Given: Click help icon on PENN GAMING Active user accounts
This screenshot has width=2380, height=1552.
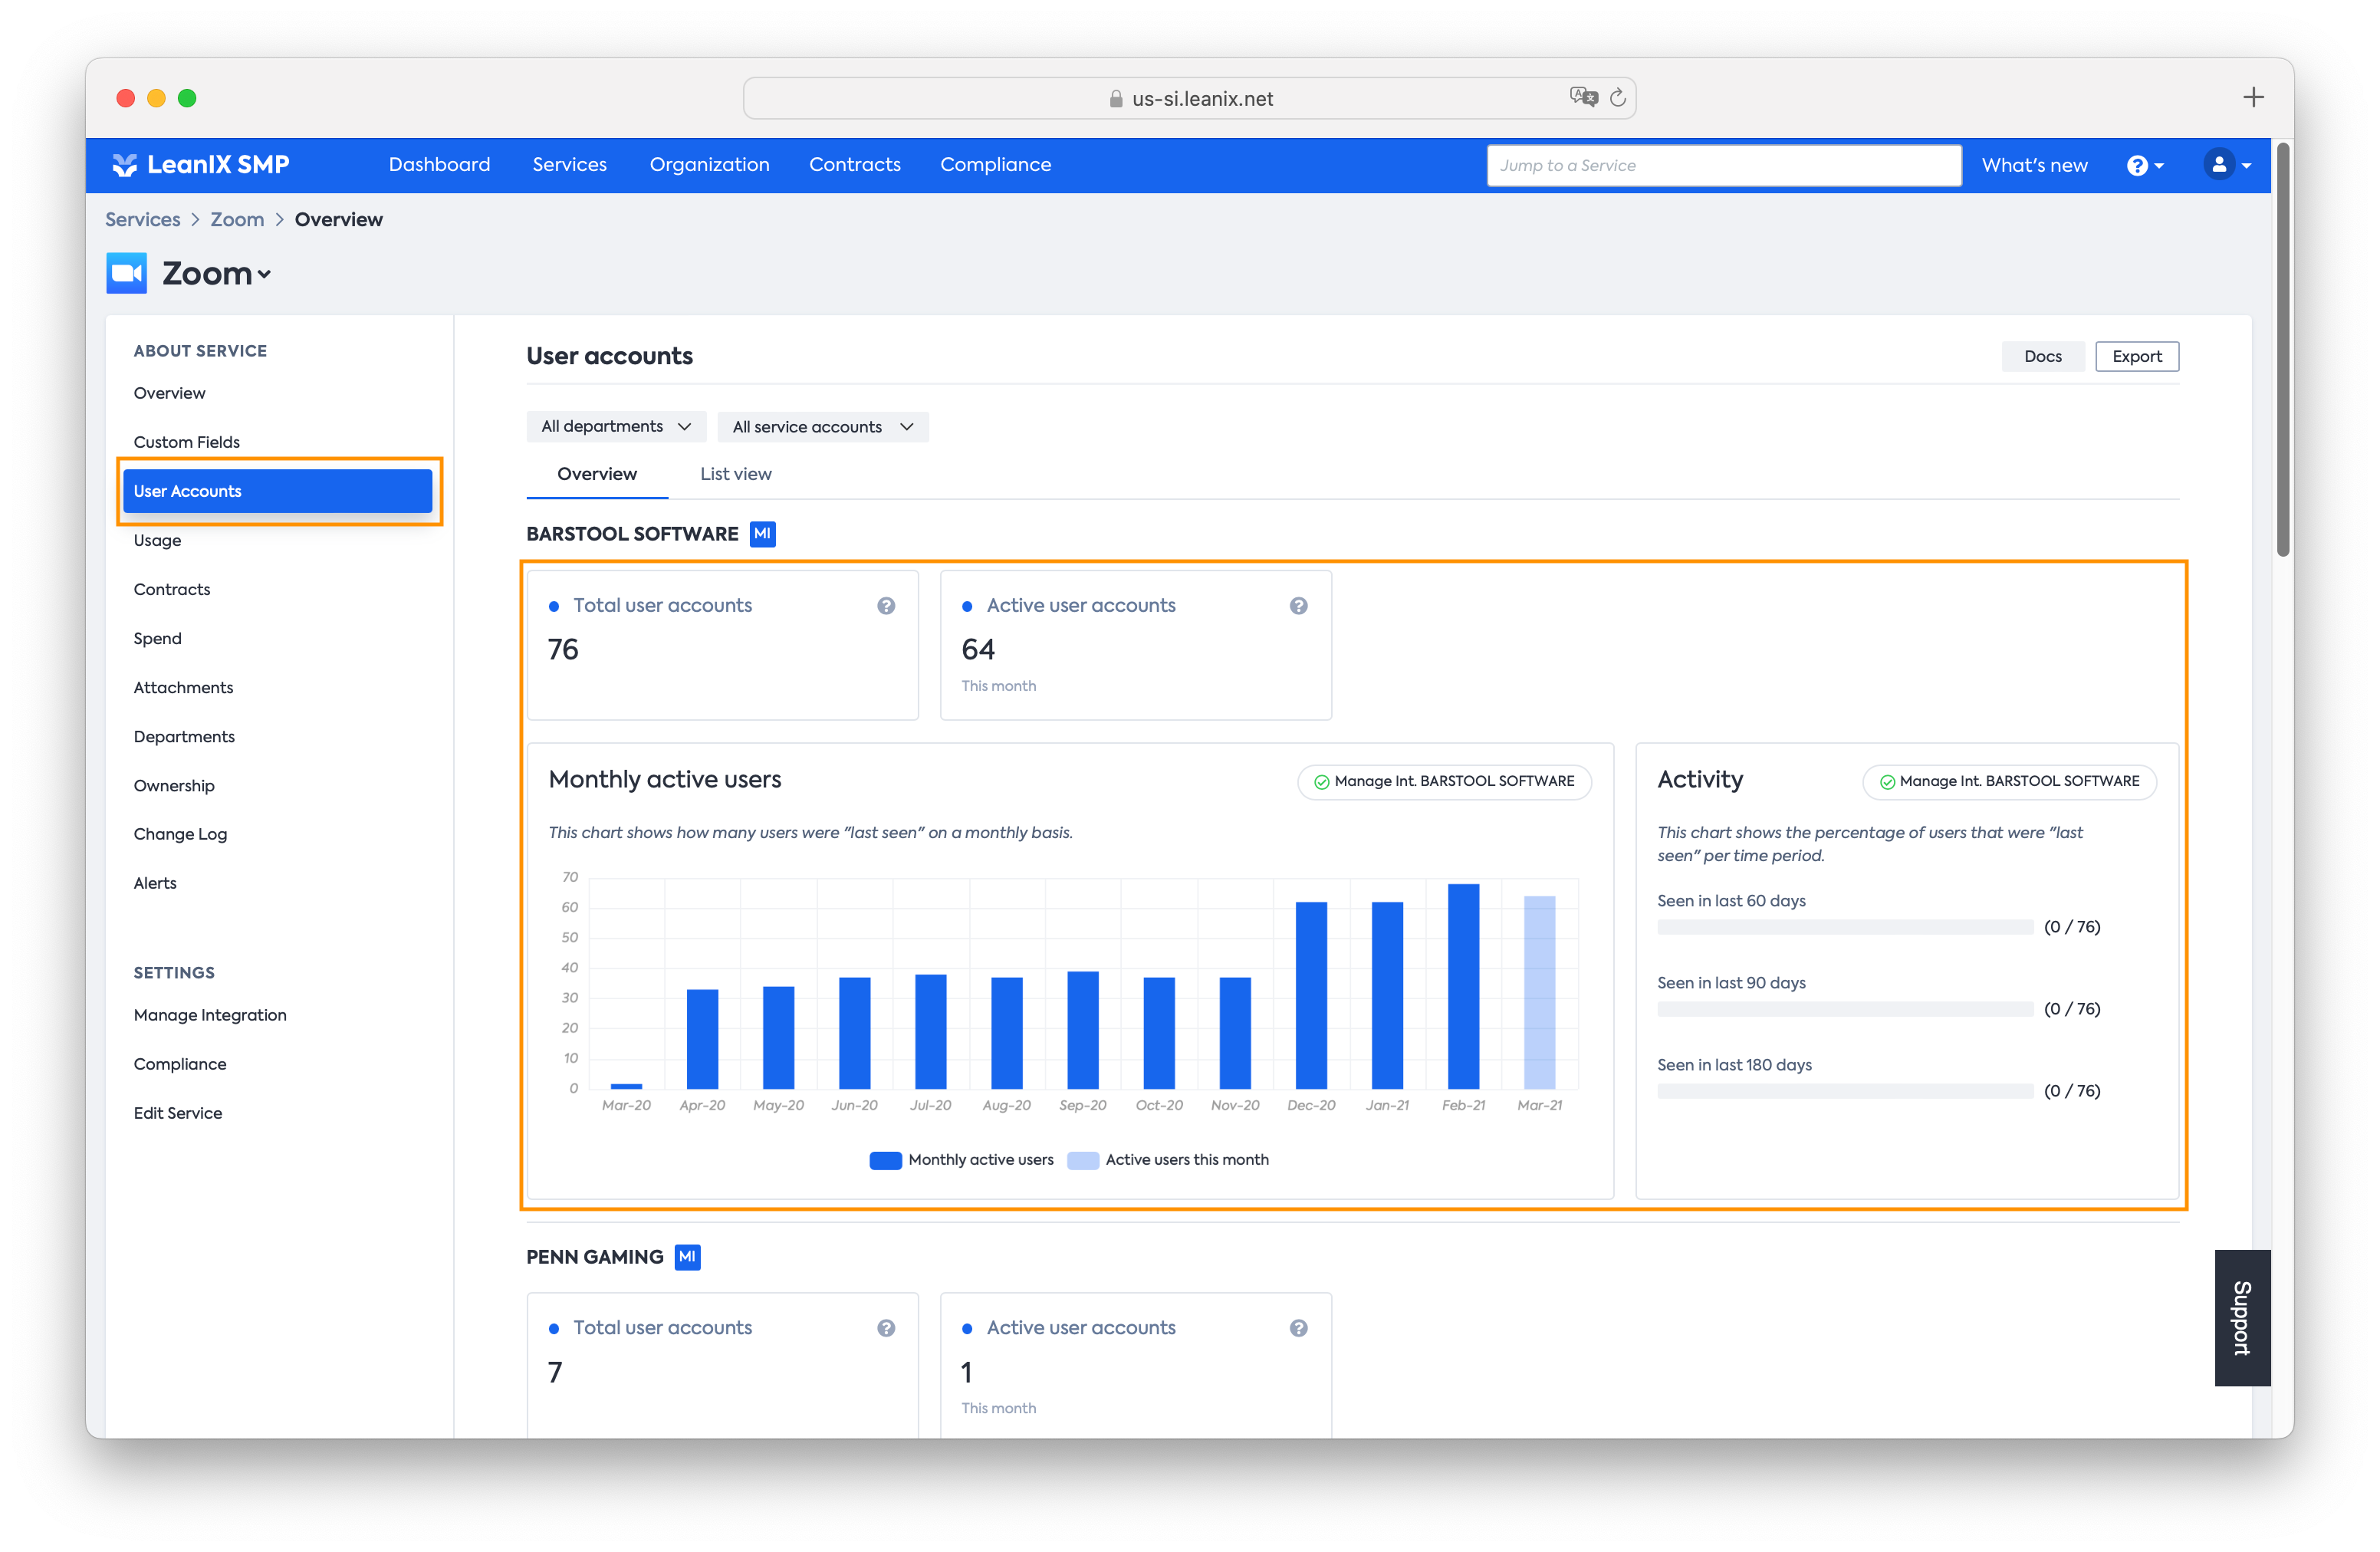Looking at the screenshot, I should [1298, 1328].
